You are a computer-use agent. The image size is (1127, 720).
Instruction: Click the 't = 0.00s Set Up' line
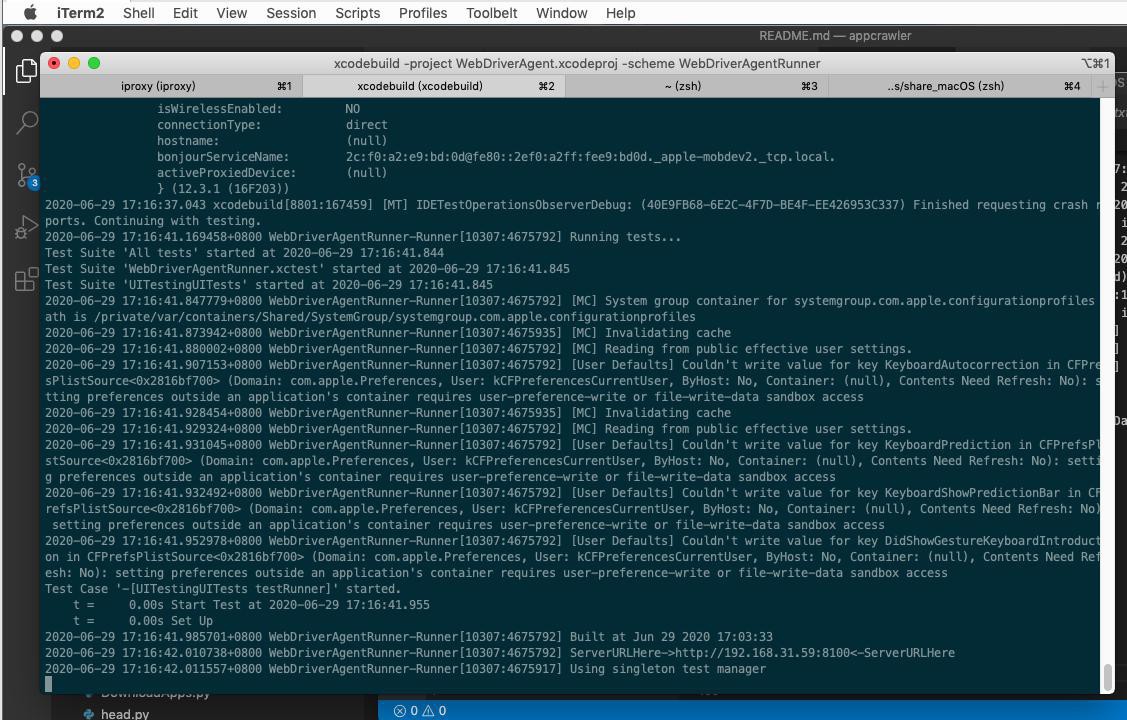[143, 621]
